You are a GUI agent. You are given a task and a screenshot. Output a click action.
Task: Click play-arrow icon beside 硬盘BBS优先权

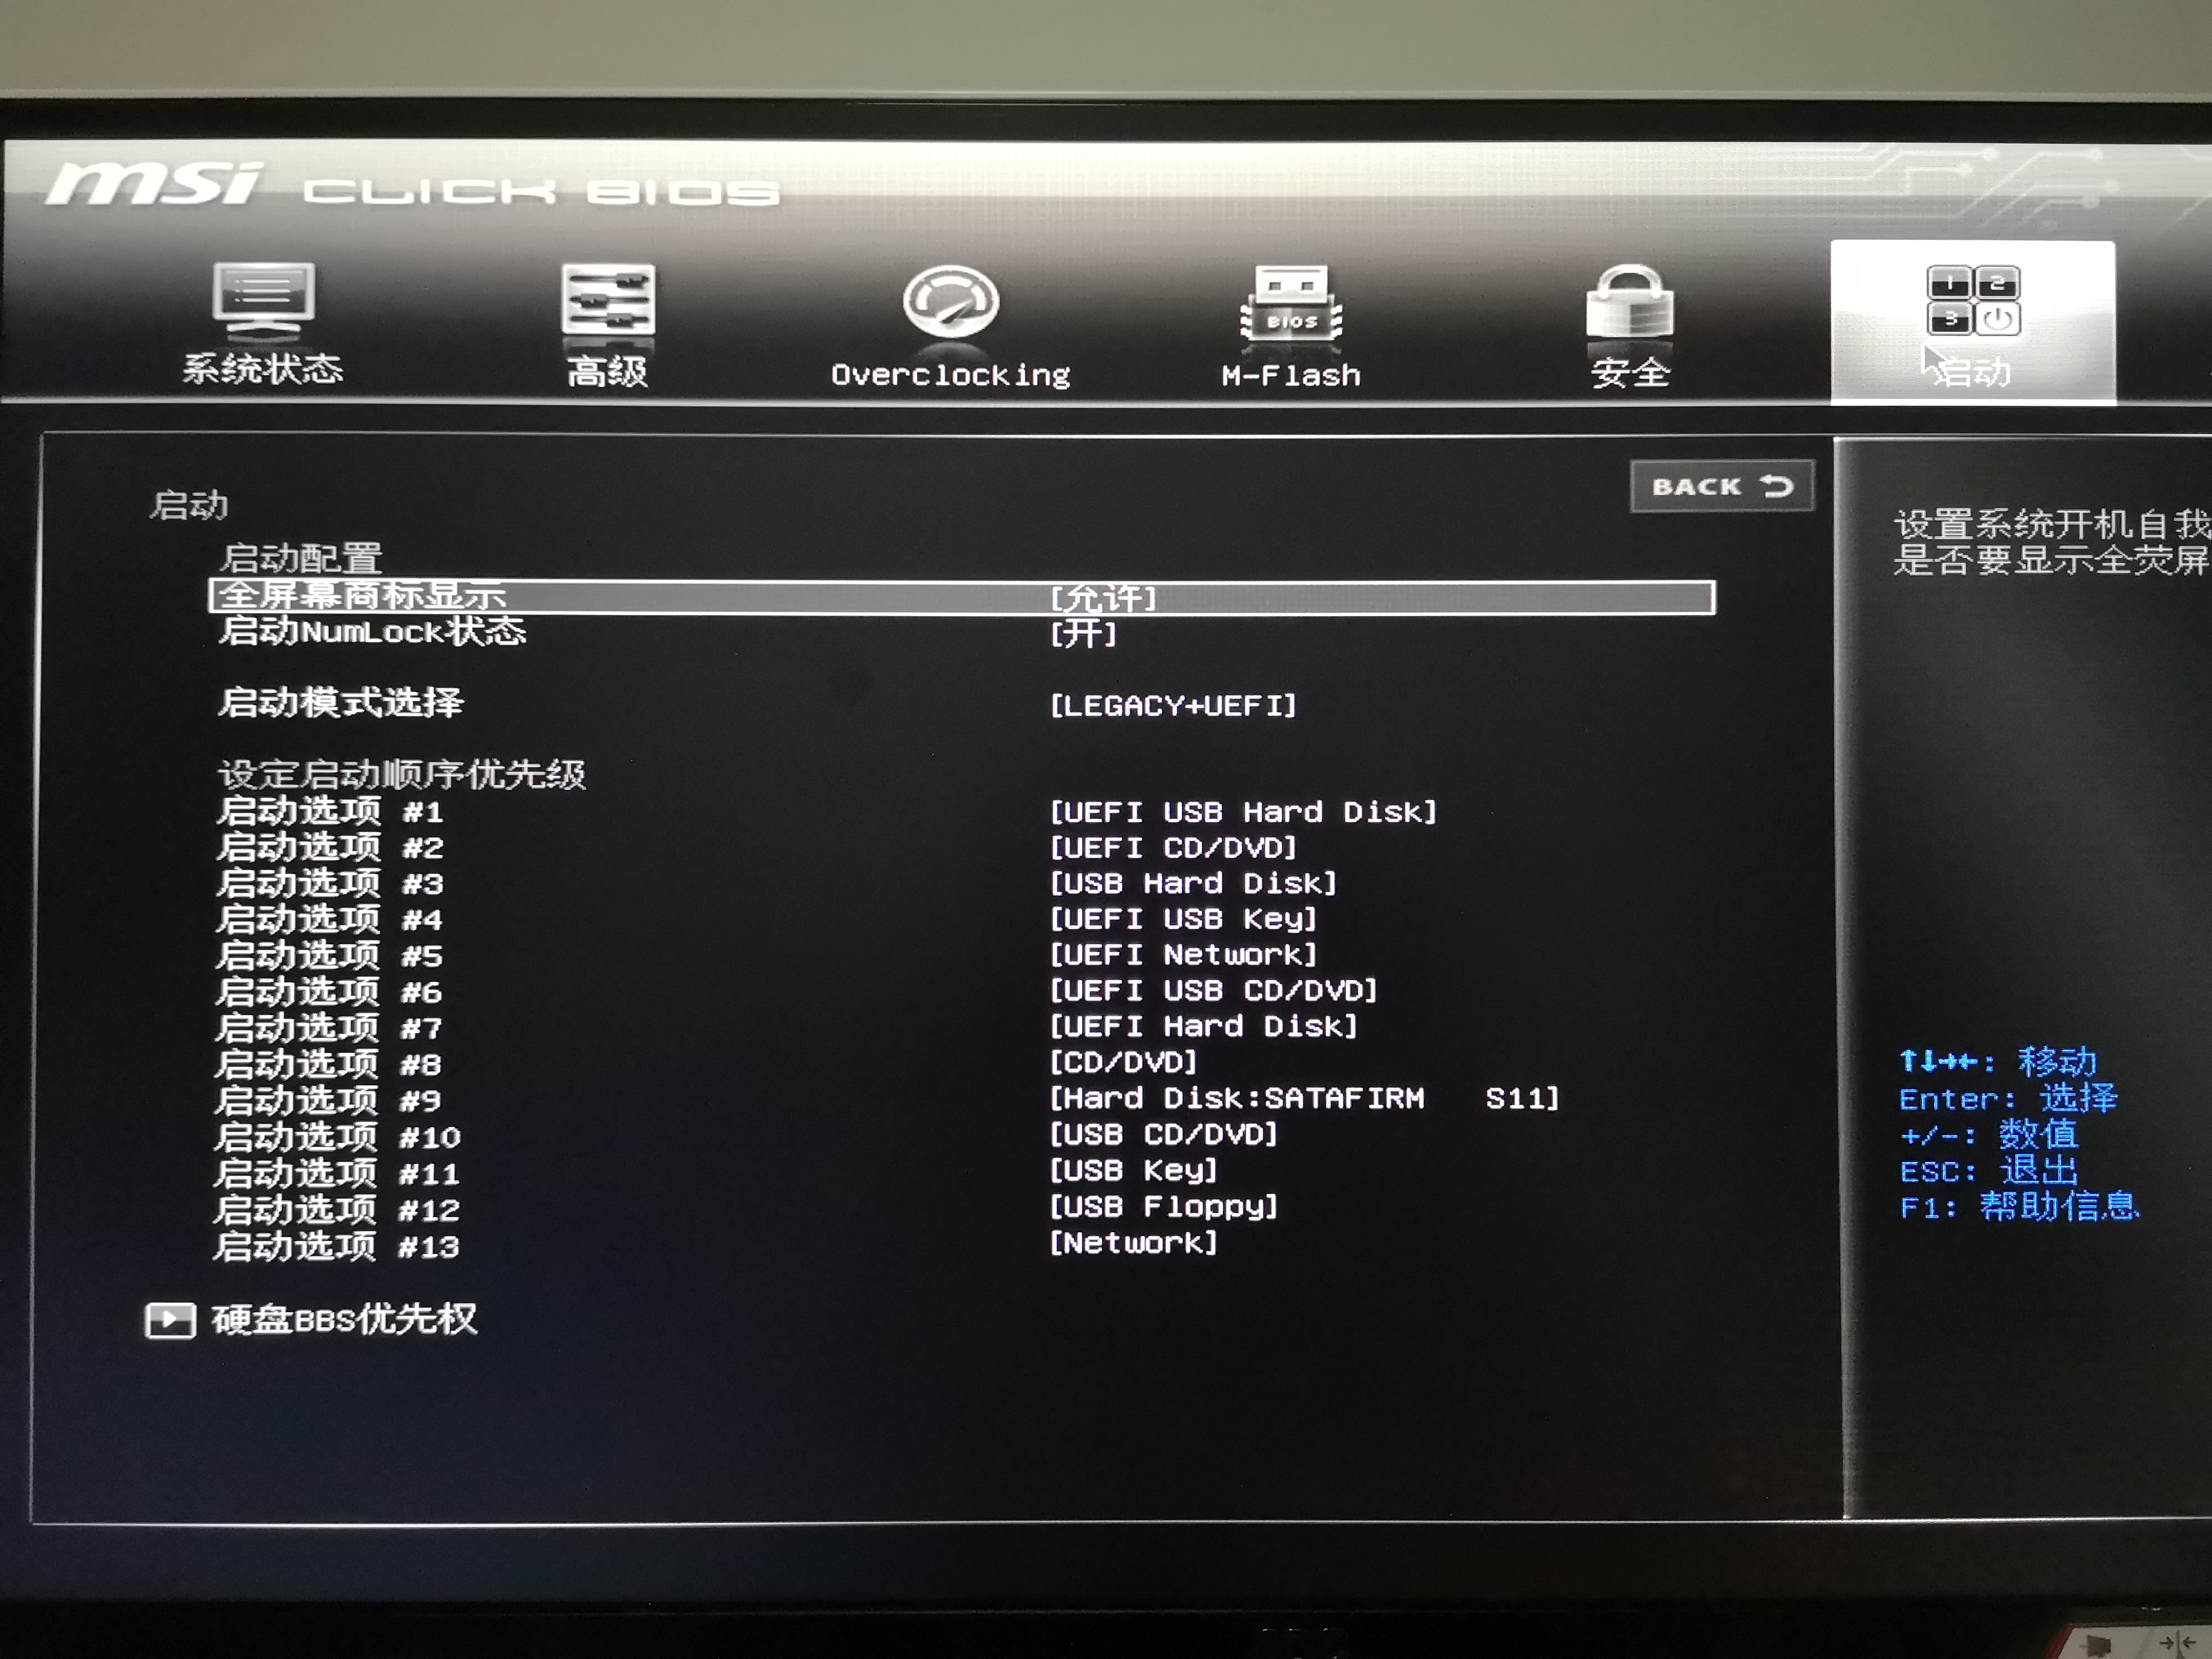(x=169, y=1320)
